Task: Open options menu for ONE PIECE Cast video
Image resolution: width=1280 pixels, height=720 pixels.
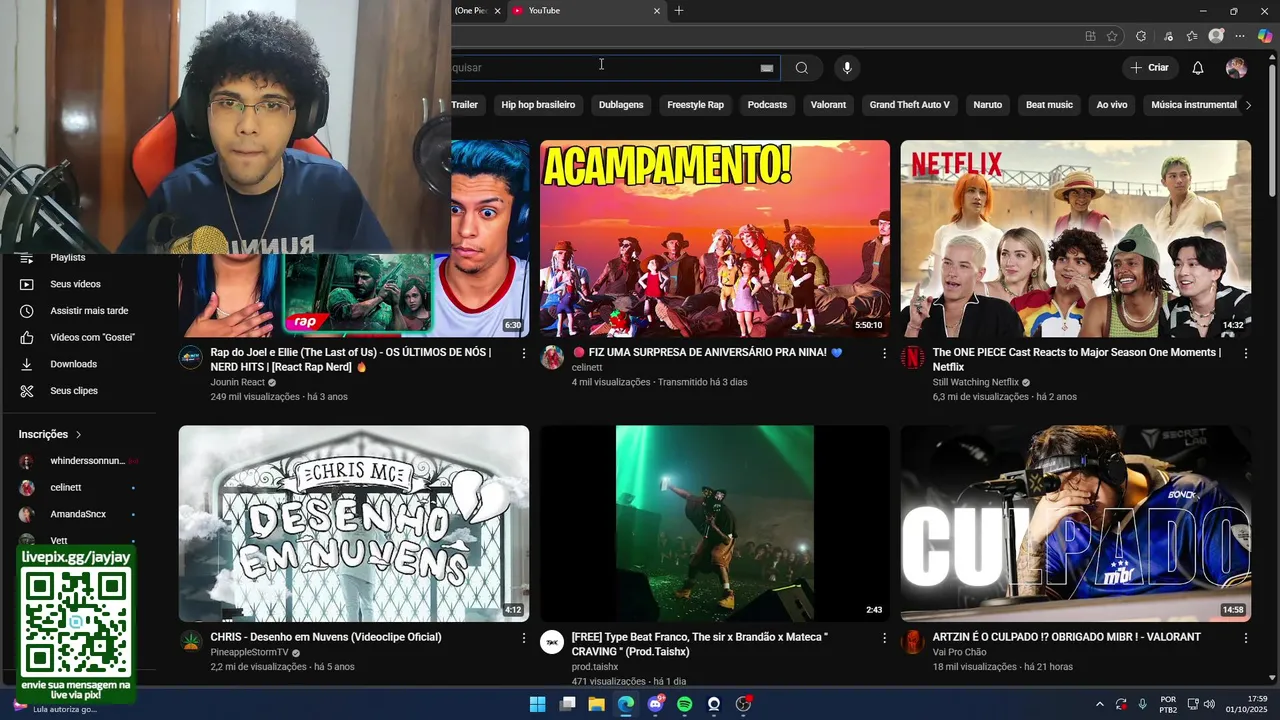Action: click(x=1245, y=353)
